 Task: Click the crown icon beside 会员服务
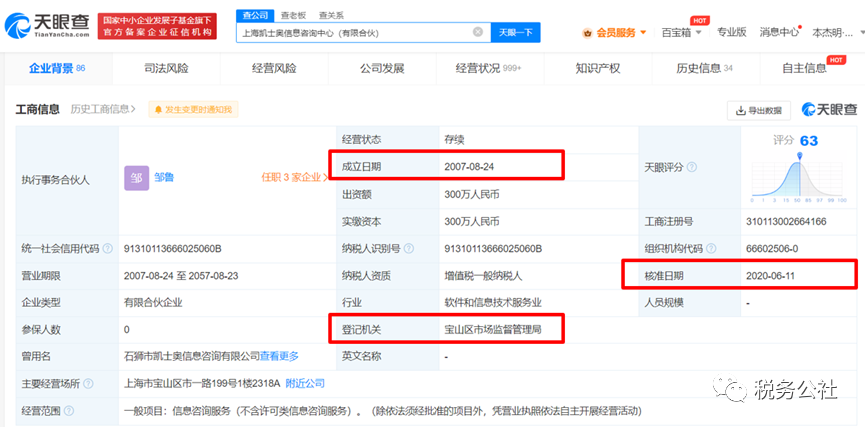(x=588, y=33)
